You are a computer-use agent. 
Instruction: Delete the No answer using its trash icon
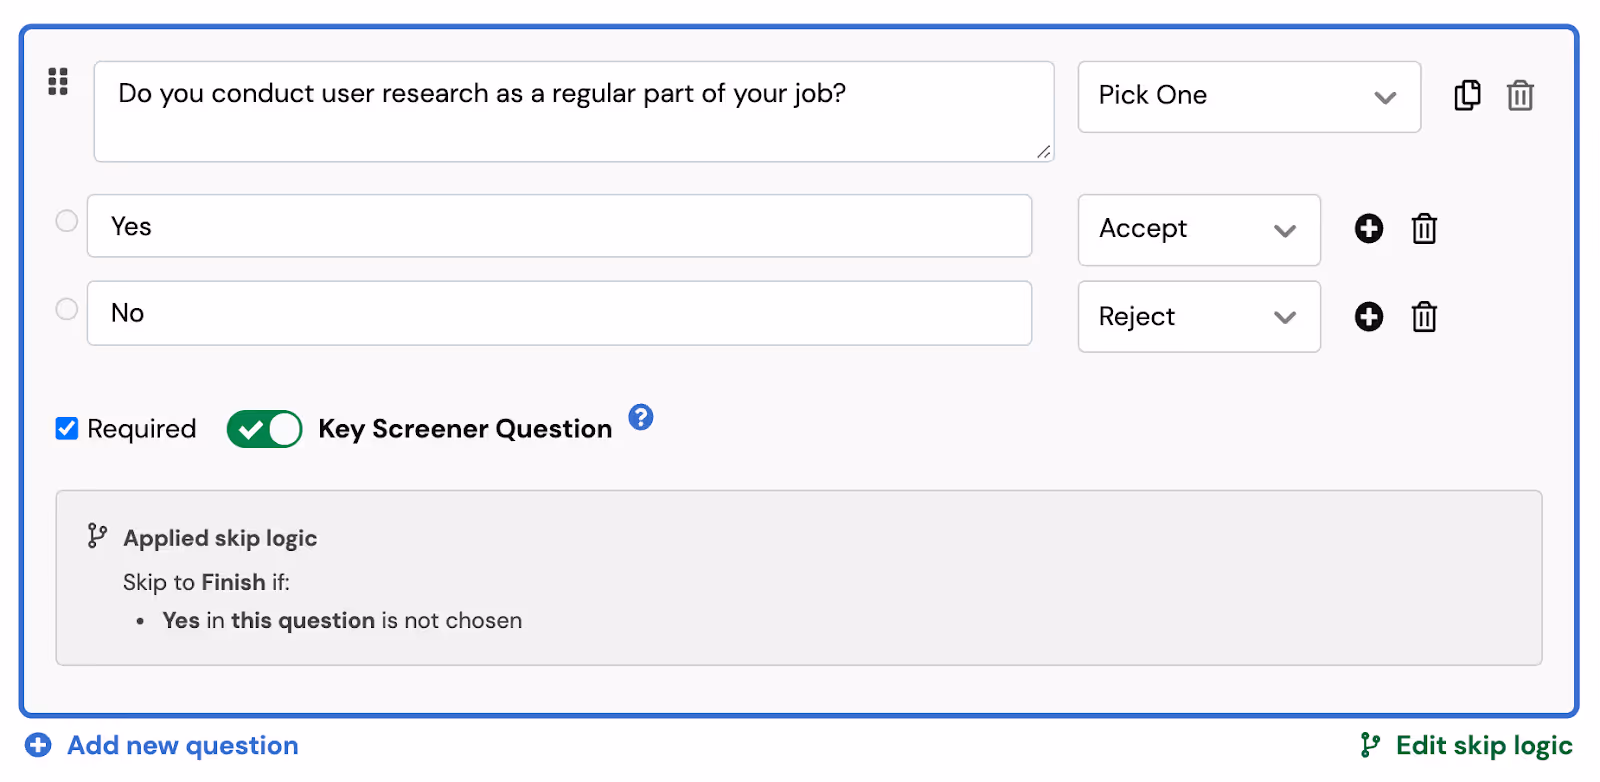[1423, 316]
